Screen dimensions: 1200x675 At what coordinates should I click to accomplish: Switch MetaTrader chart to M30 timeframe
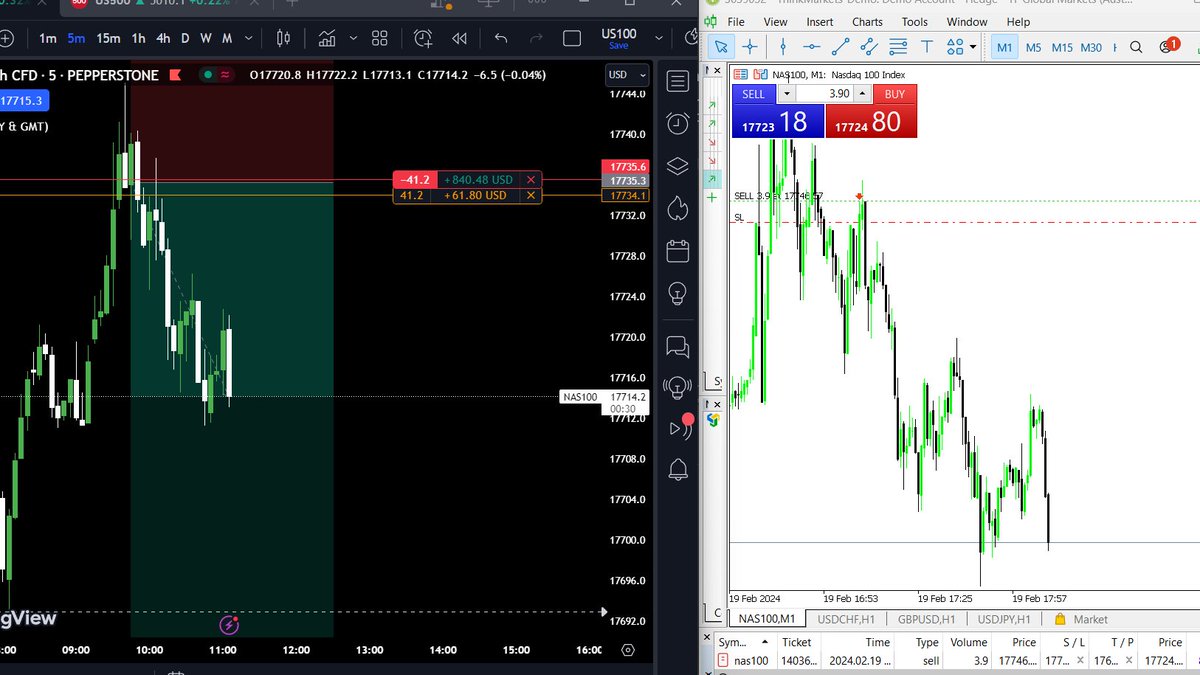pos(1091,47)
